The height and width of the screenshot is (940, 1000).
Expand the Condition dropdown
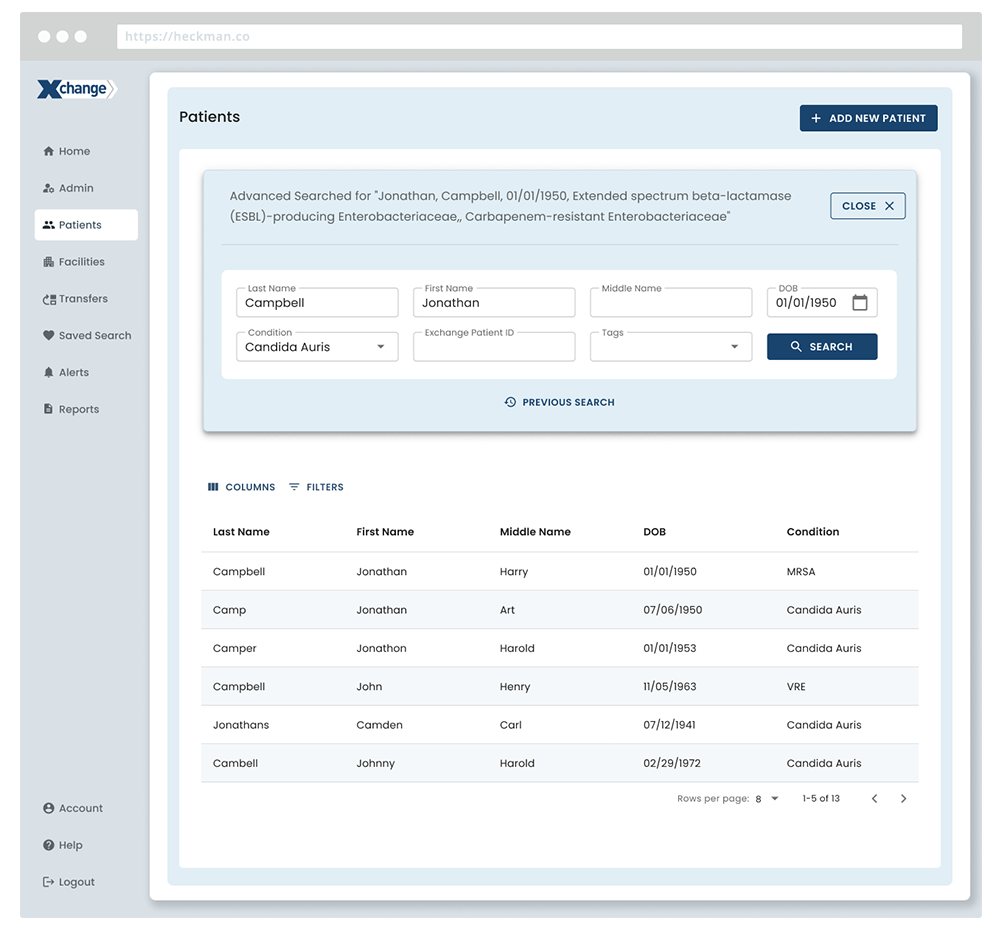[x=380, y=347]
